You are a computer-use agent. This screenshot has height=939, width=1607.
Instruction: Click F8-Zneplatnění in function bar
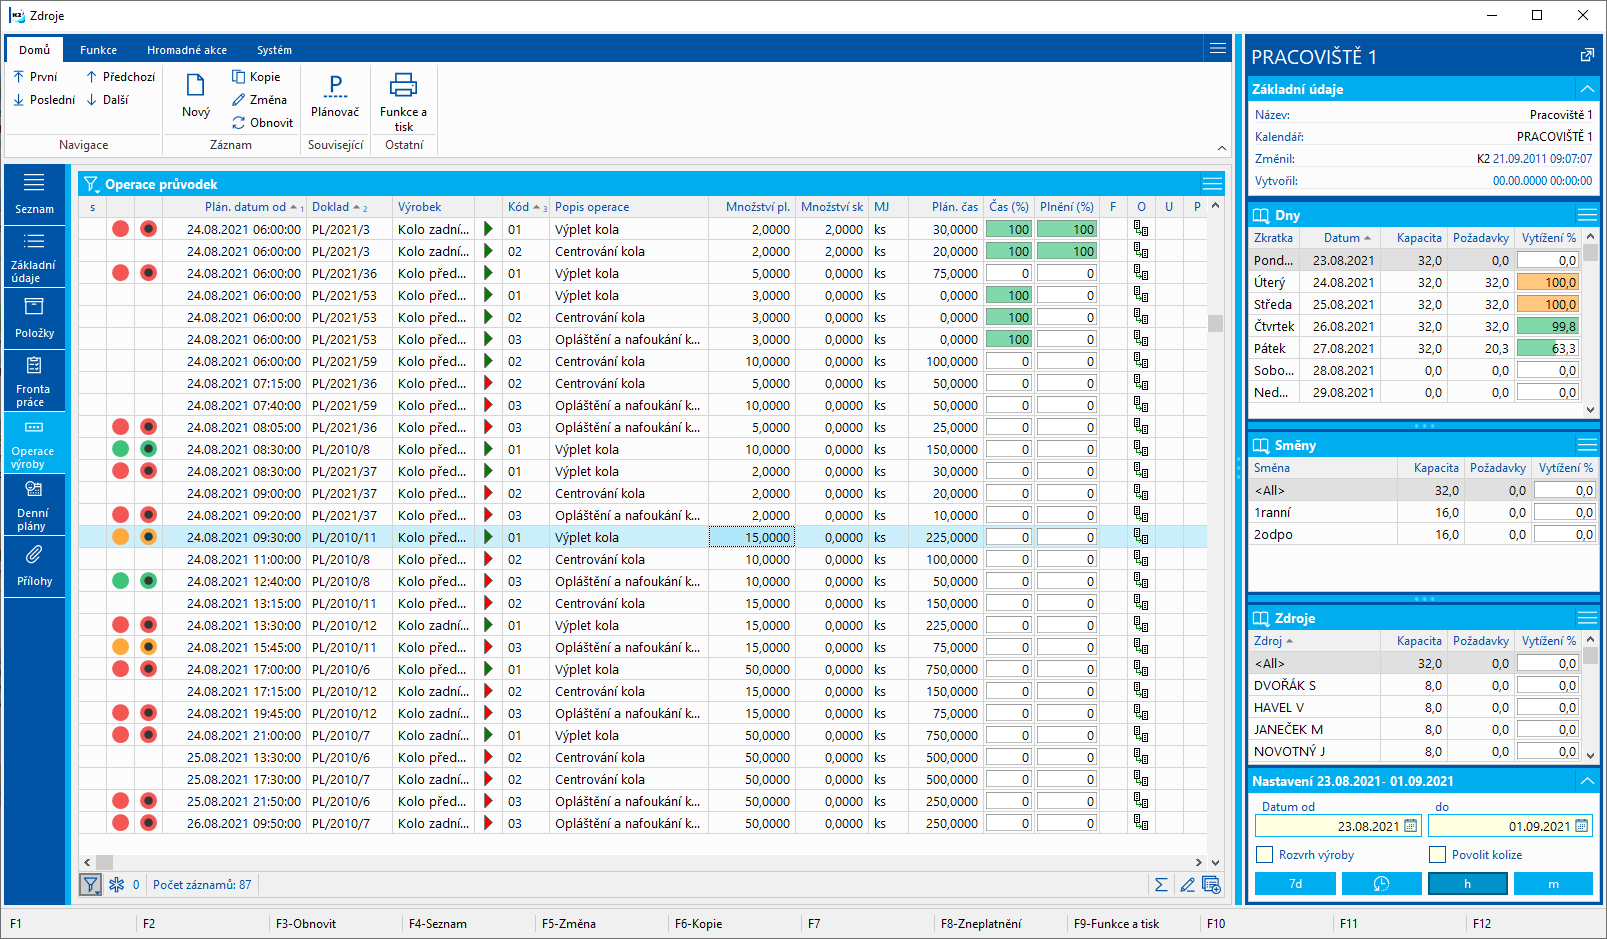point(981,924)
